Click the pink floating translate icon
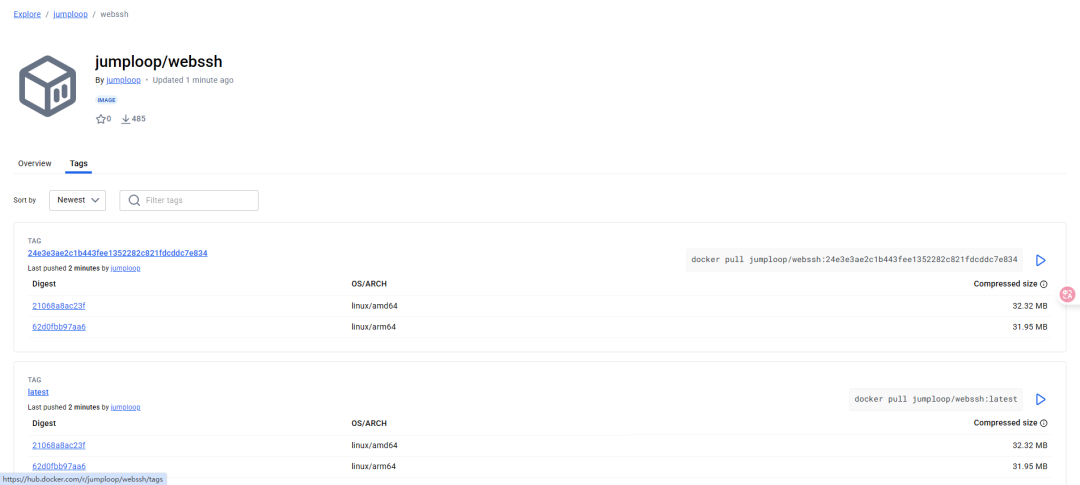 pyautogui.click(x=1067, y=294)
